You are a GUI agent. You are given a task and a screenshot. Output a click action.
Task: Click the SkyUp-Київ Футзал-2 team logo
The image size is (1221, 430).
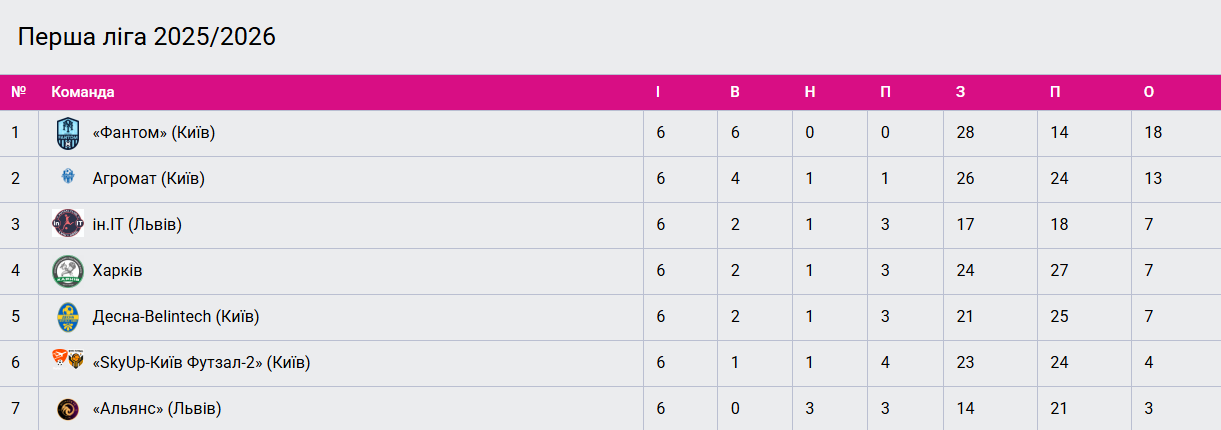tap(67, 362)
